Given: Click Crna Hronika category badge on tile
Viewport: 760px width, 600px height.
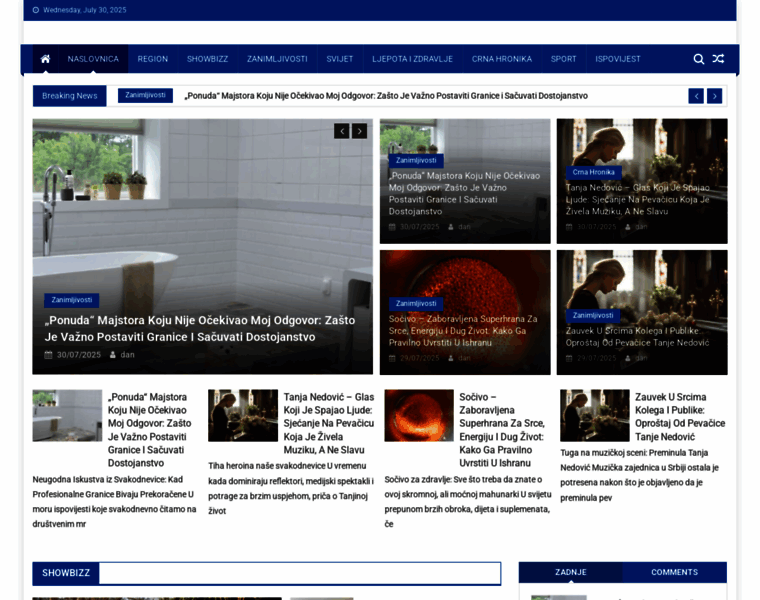Looking at the screenshot, I should (594, 172).
